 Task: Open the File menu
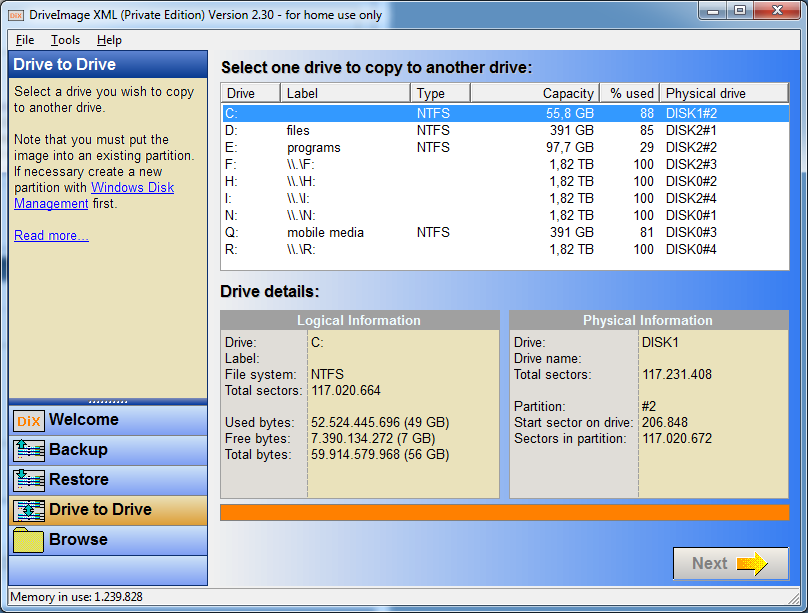(25, 40)
